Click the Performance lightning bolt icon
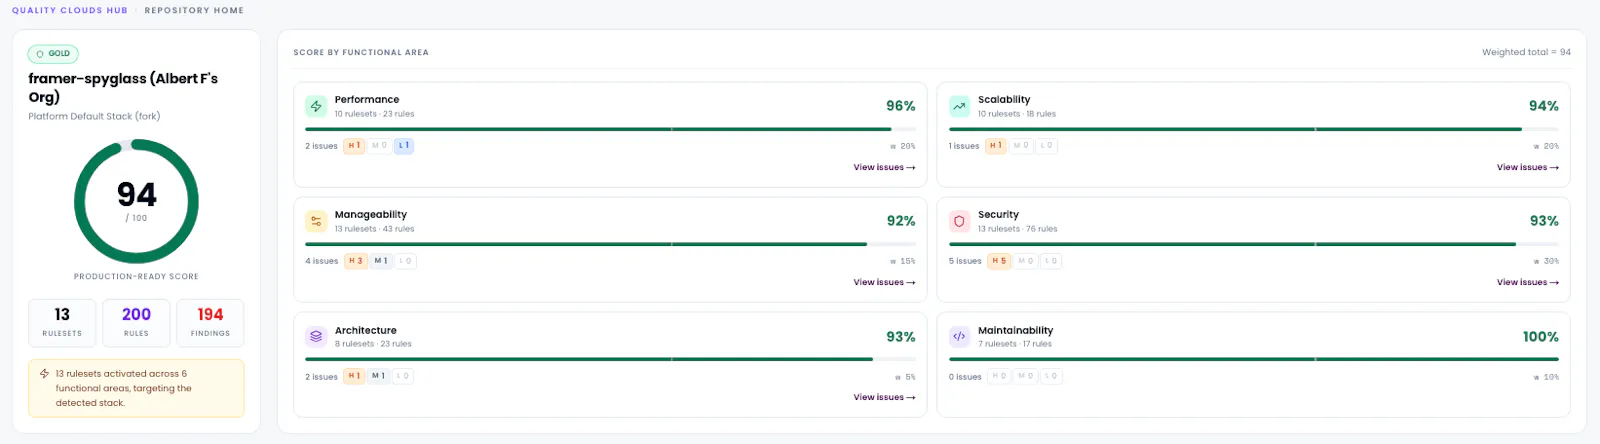The height and width of the screenshot is (444, 1600). (x=316, y=106)
